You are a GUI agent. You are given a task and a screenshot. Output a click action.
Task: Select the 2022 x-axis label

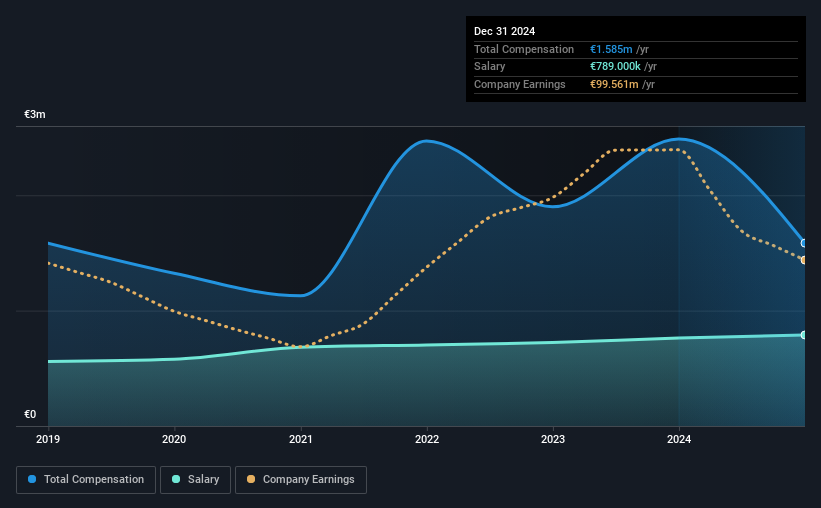click(x=427, y=439)
